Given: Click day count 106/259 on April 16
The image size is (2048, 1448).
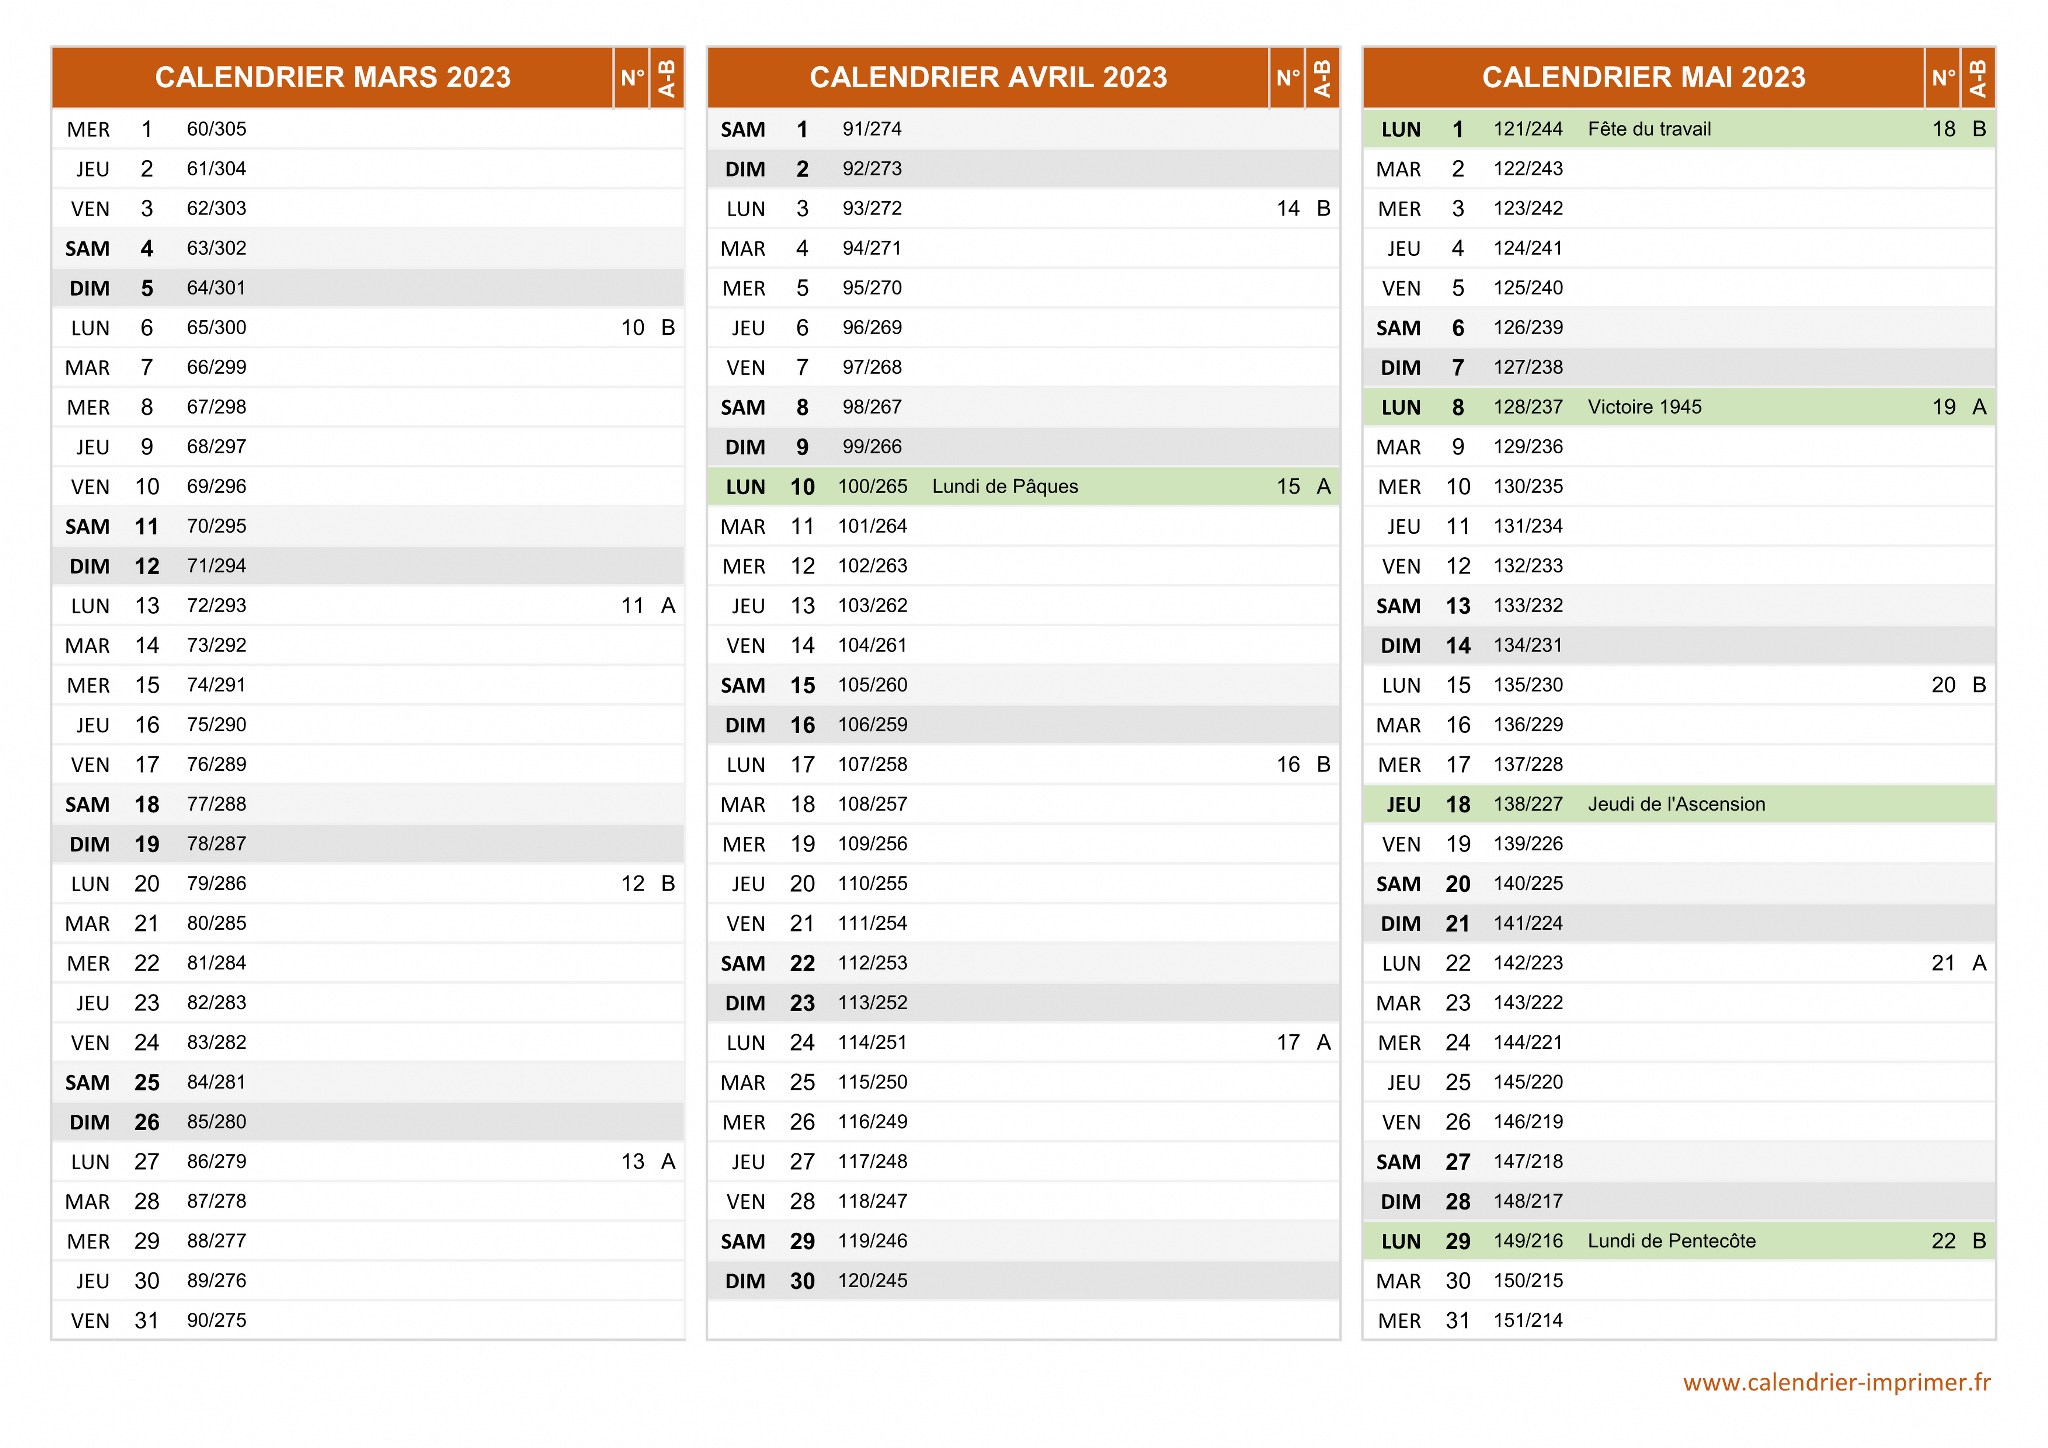Looking at the screenshot, I should pos(872,725).
